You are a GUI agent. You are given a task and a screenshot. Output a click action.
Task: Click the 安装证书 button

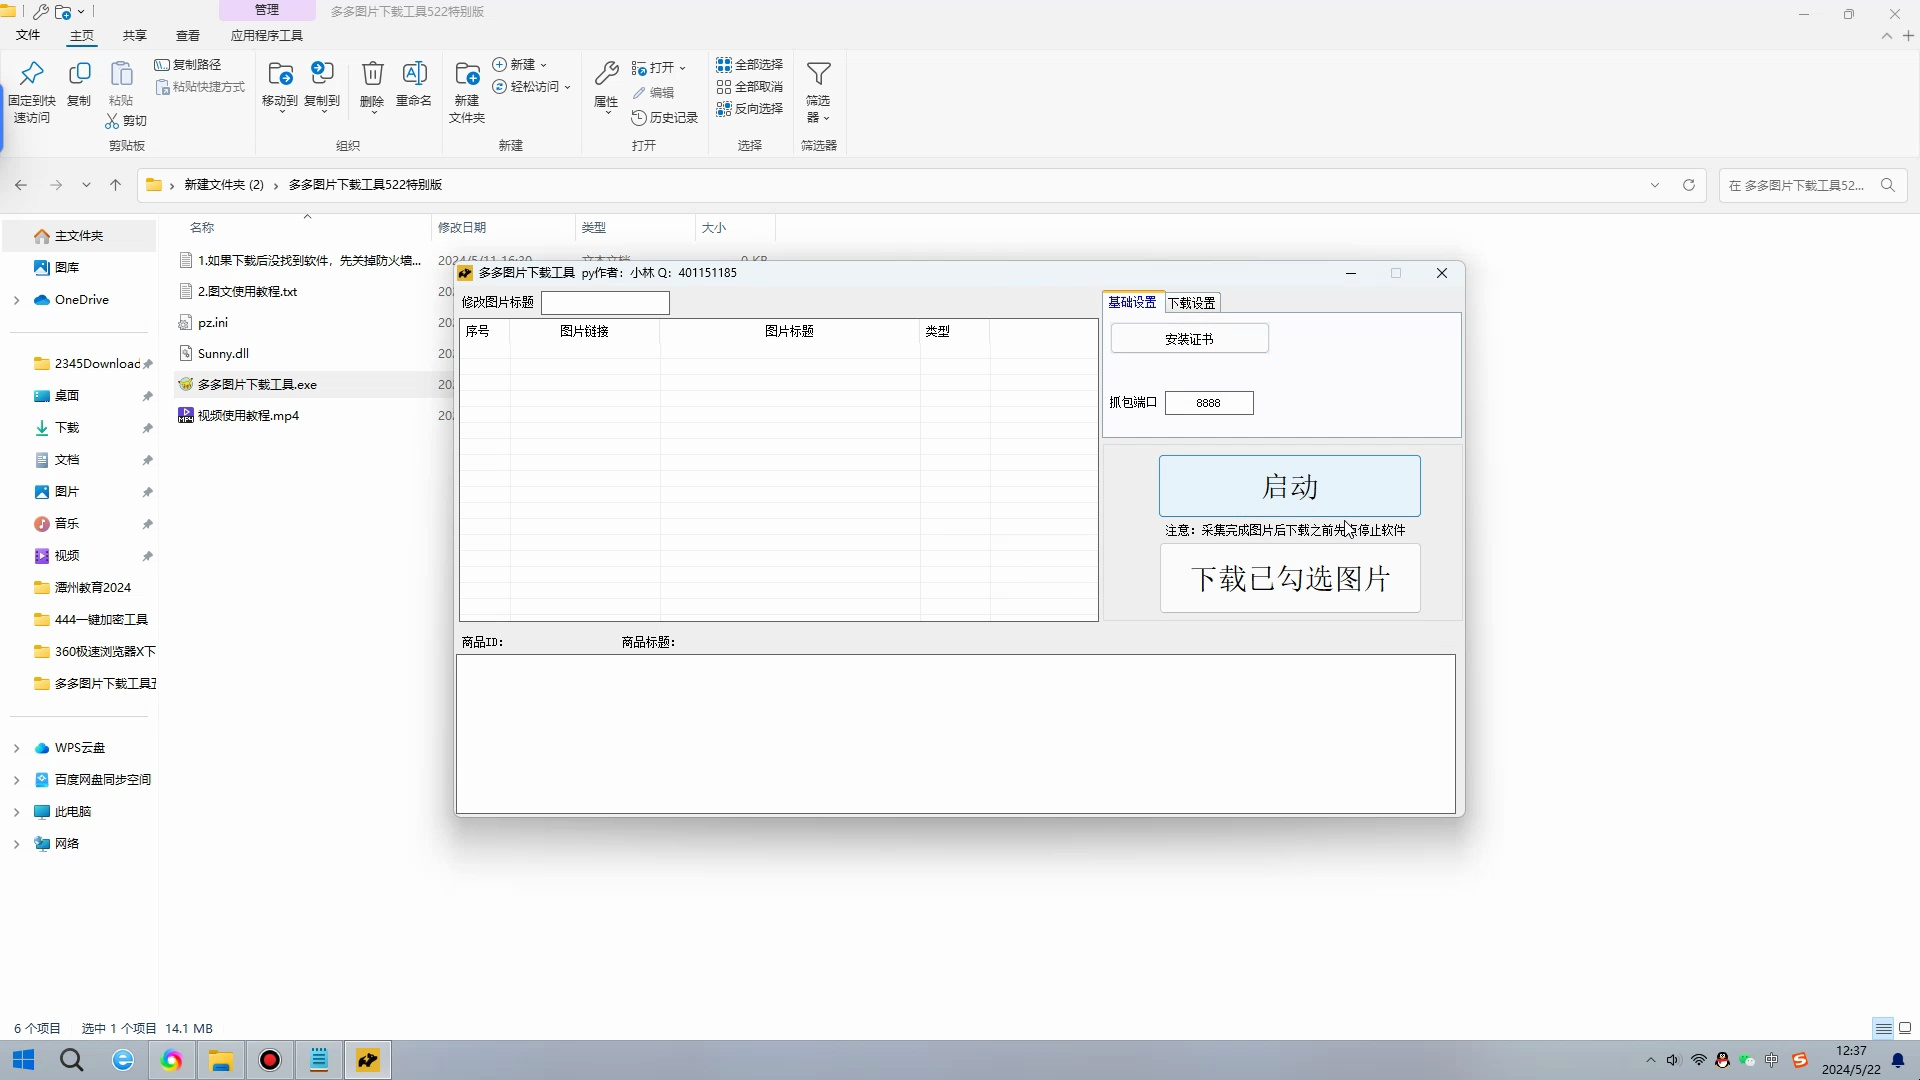(x=1189, y=339)
